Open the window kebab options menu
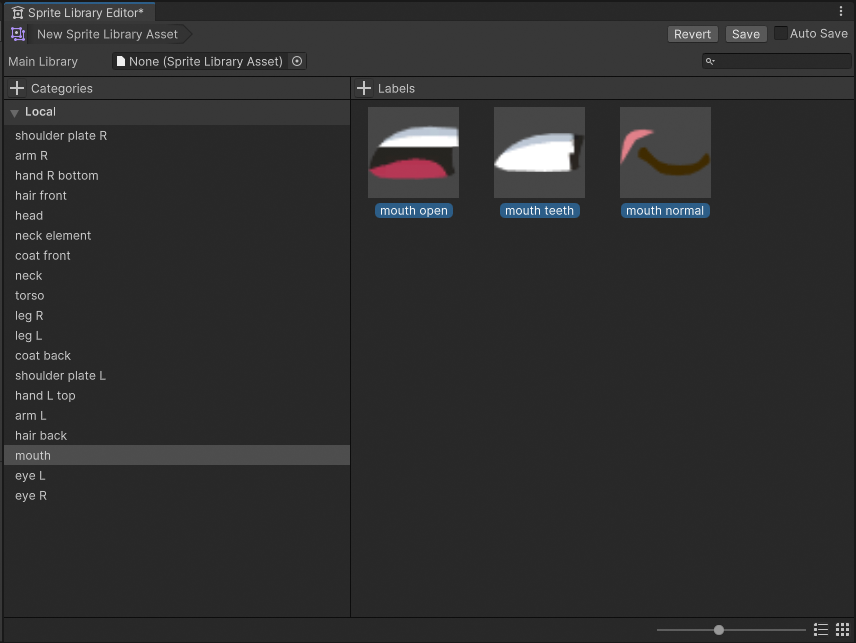This screenshot has height=643, width=856. pyautogui.click(x=841, y=11)
